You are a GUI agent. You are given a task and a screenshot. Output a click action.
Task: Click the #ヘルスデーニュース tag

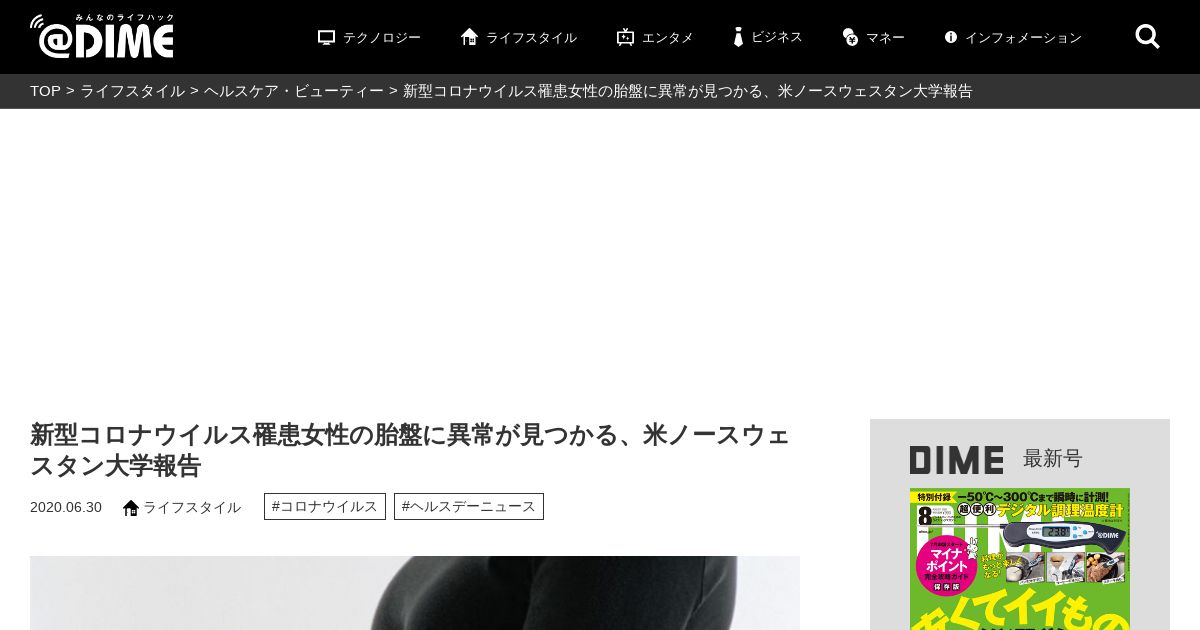469,506
